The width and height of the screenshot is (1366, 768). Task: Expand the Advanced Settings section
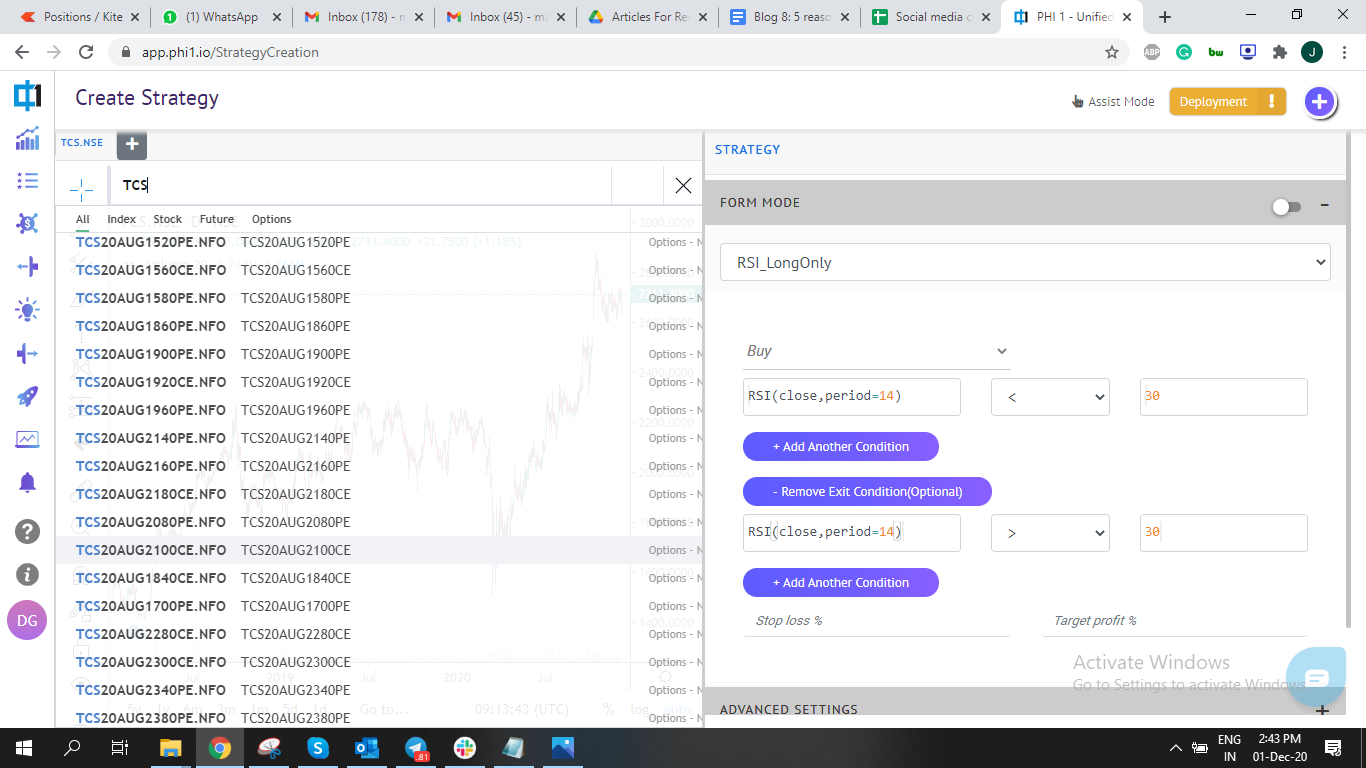(x=1322, y=710)
